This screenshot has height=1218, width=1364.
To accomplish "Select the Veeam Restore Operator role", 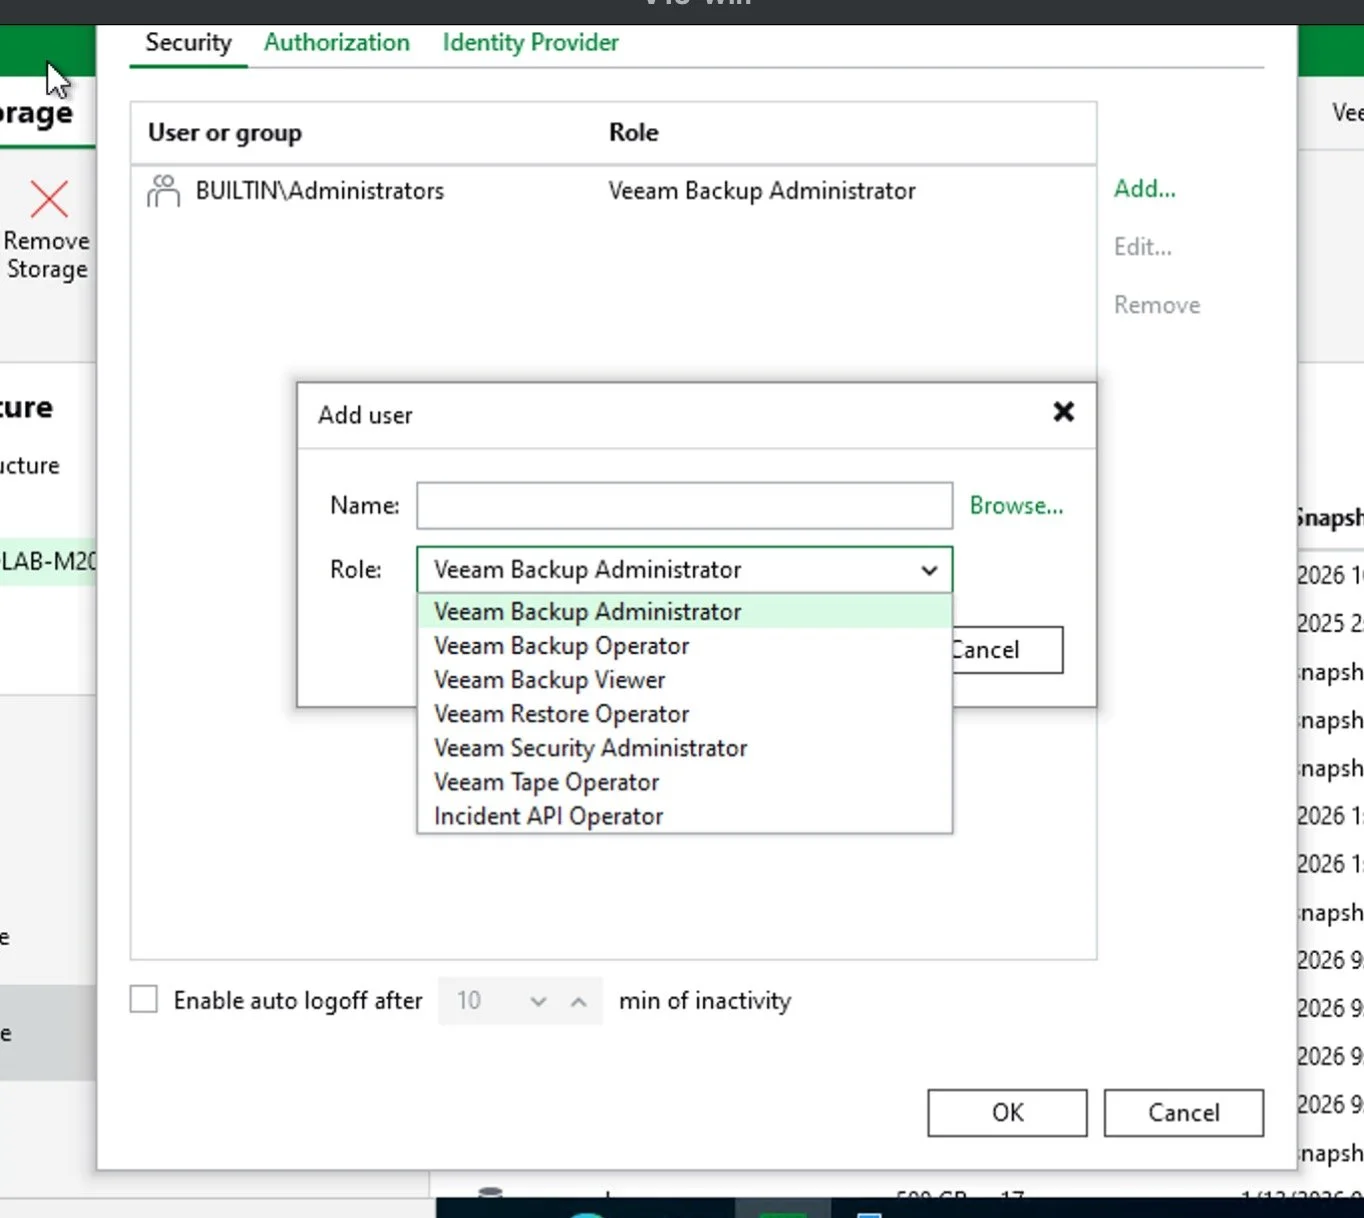I will tap(560, 713).
